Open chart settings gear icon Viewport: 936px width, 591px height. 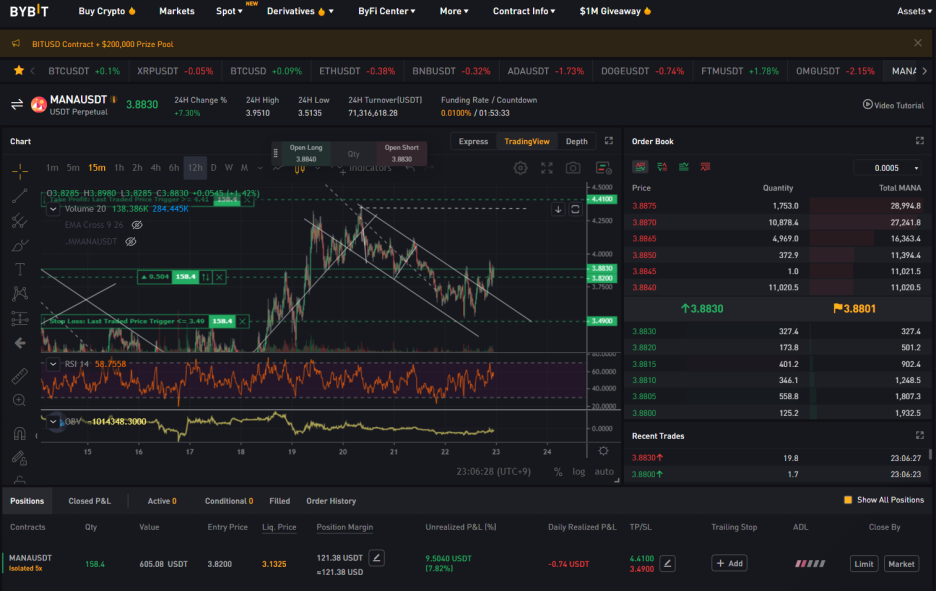tap(521, 168)
